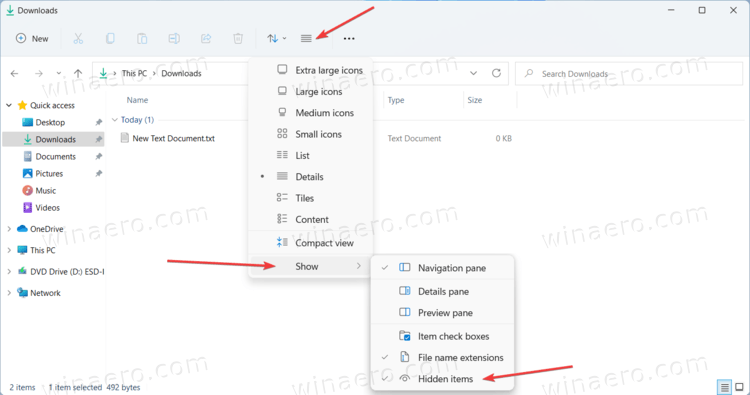
Task: Choose List view
Action: (x=310, y=155)
